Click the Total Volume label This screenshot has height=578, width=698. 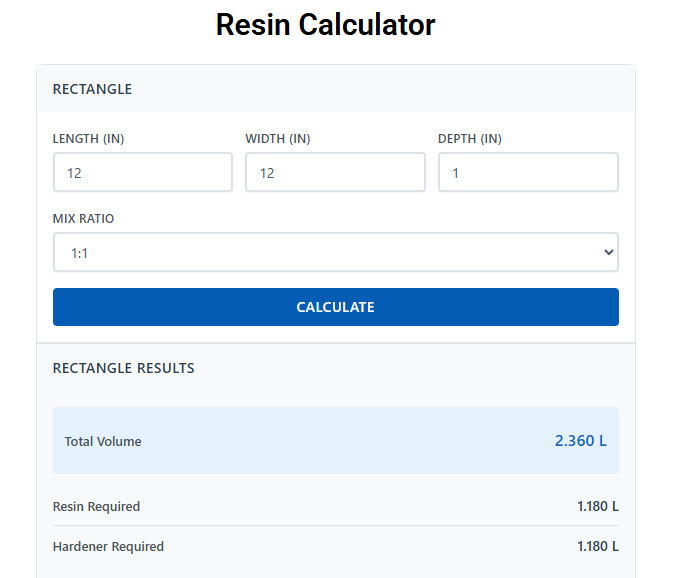(103, 441)
